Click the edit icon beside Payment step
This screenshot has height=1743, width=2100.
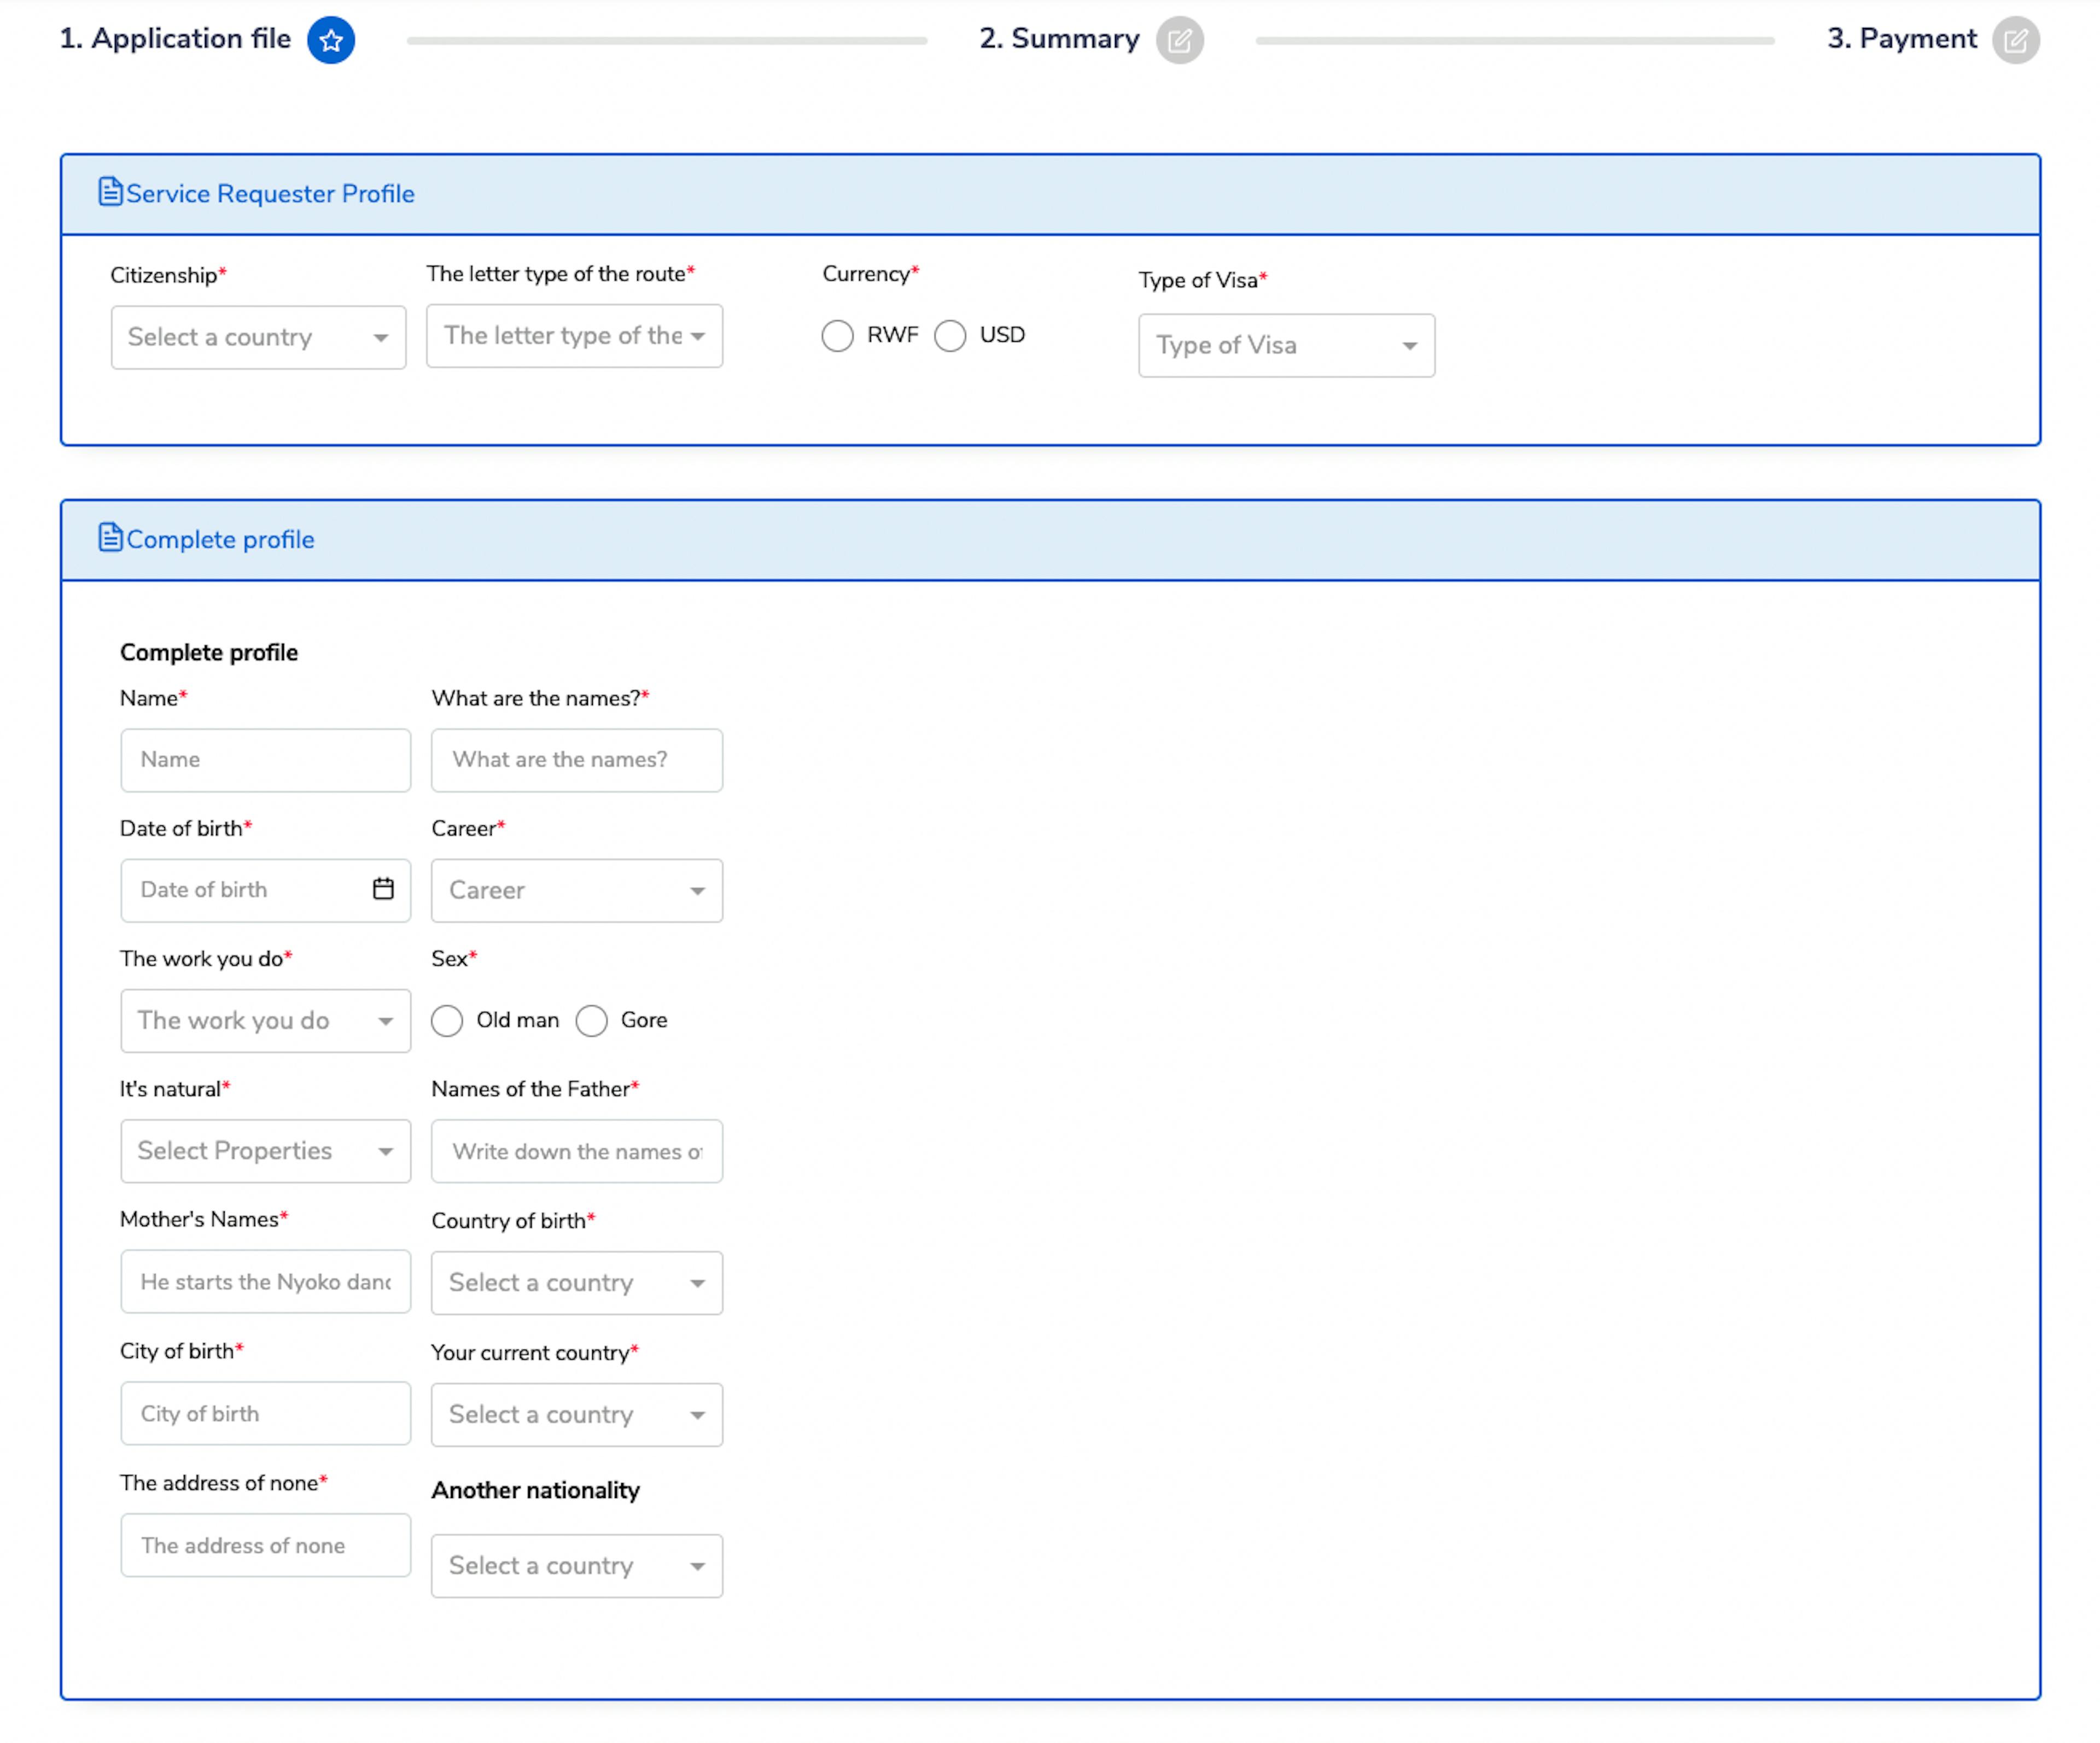tap(2016, 40)
